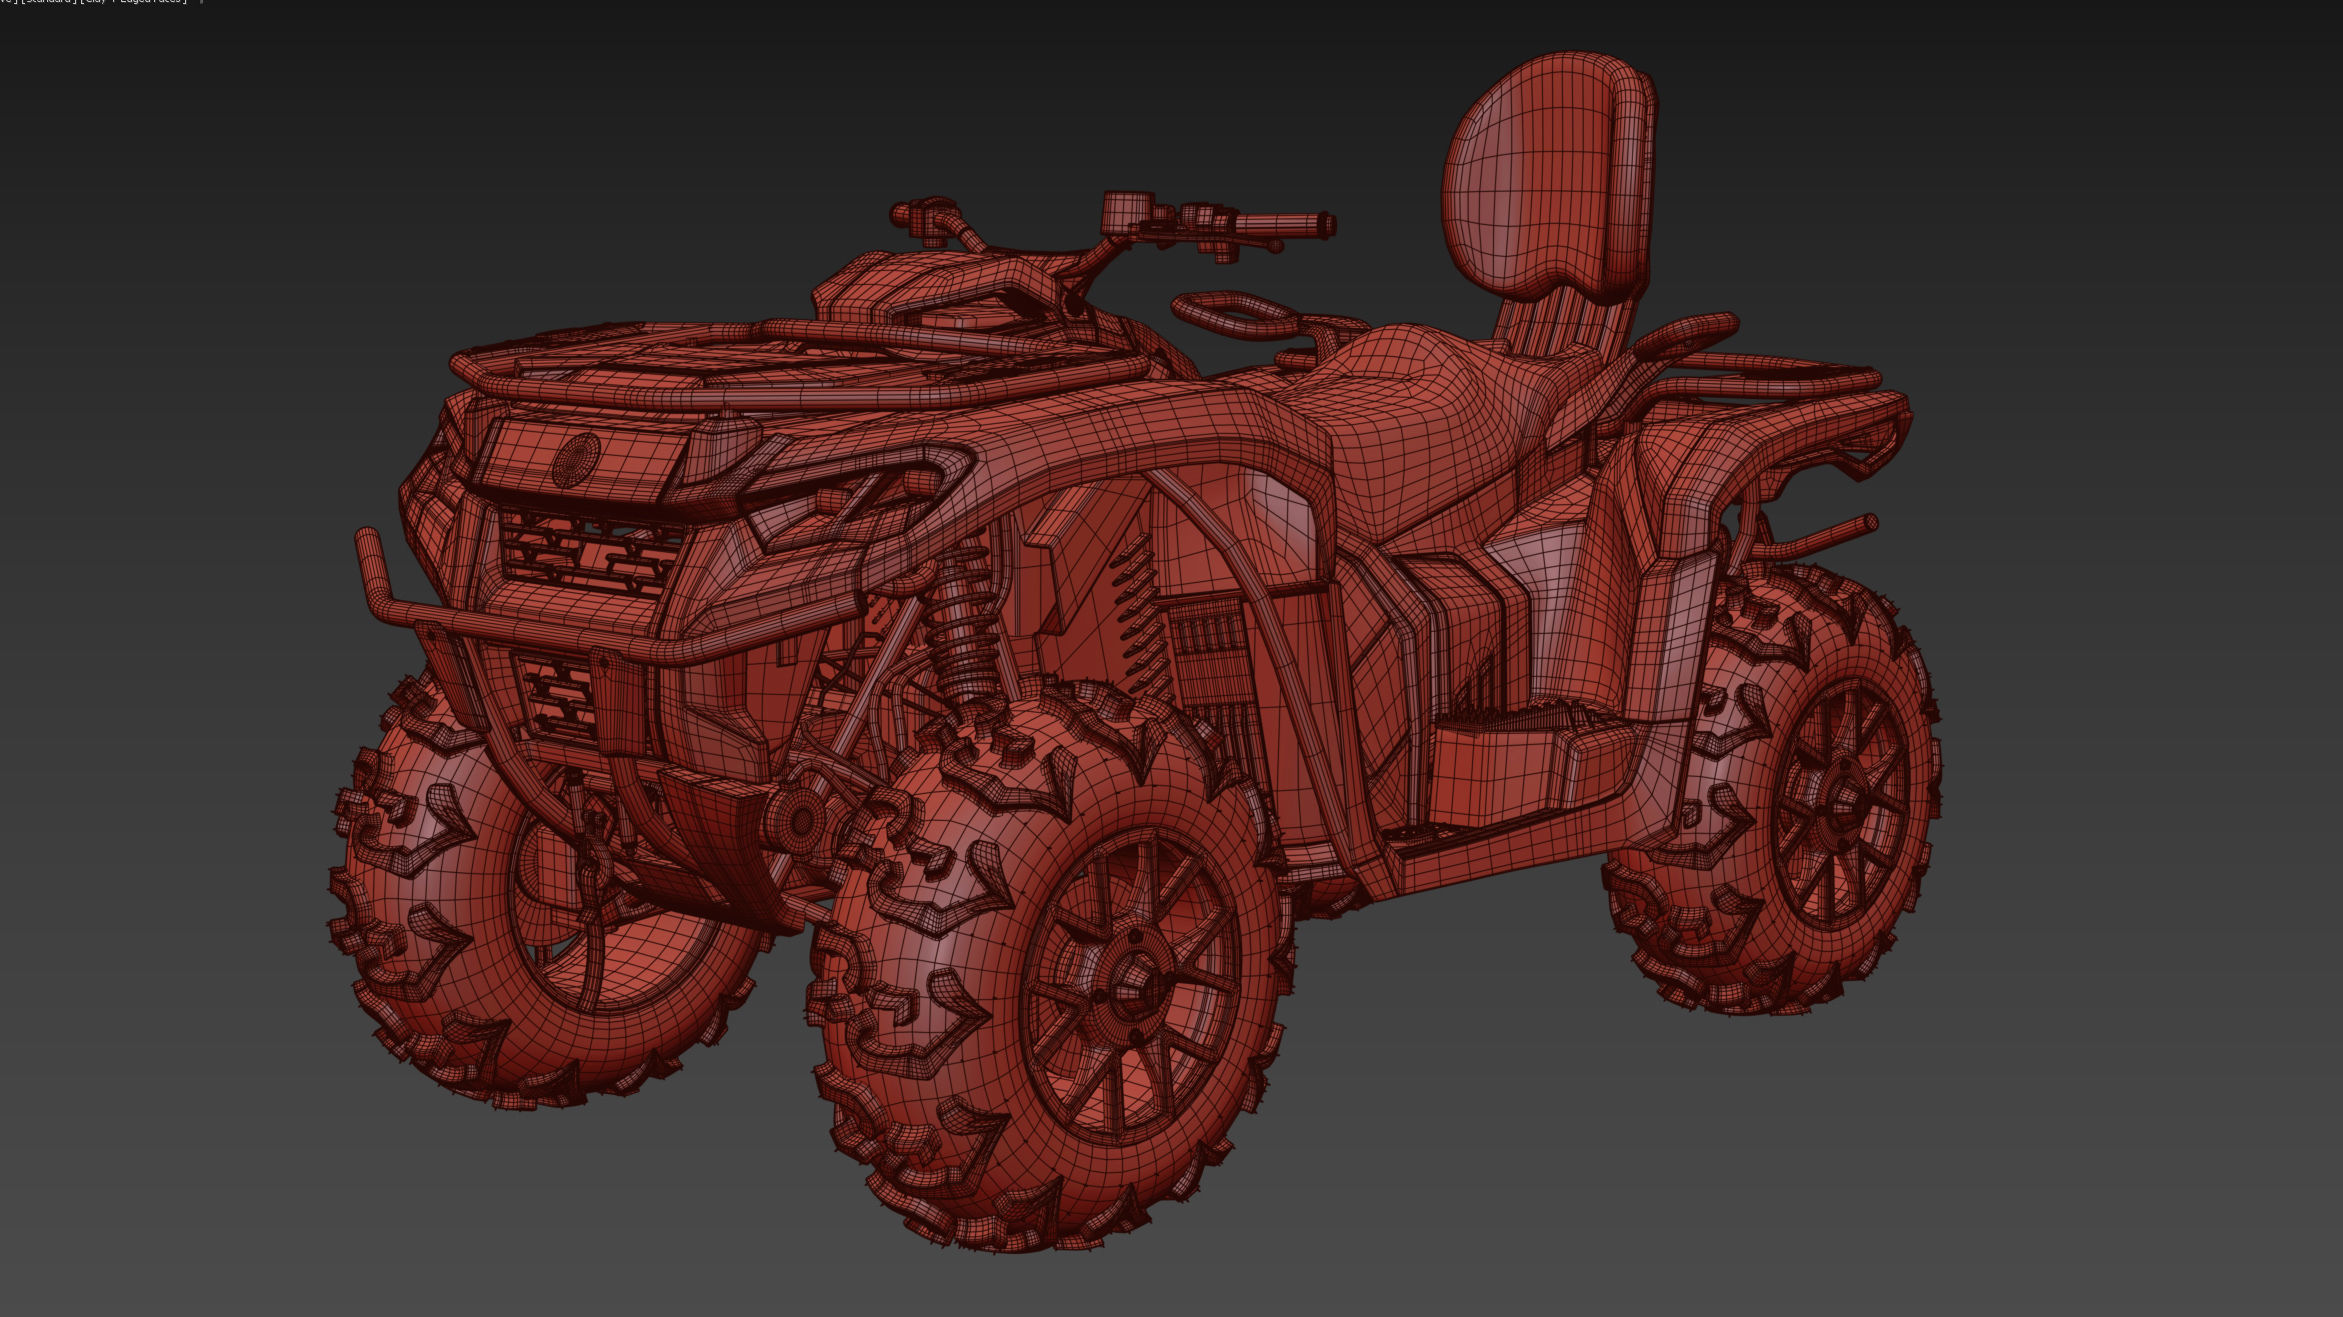The height and width of the screenshot is (1317, 2343).
Task: Select the ATV rear wheel rim
Action: (1840, 803)
